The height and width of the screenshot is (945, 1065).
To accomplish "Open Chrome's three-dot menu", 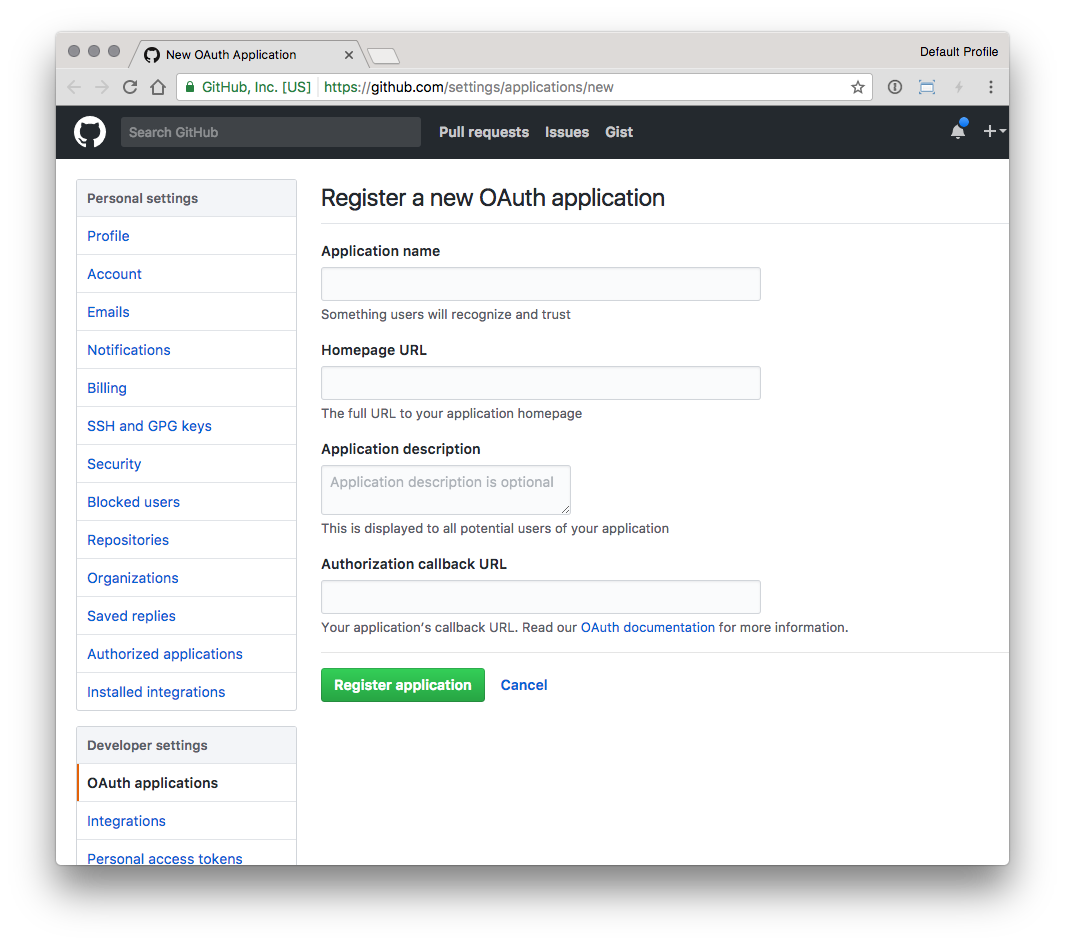I will click(990, 87).
